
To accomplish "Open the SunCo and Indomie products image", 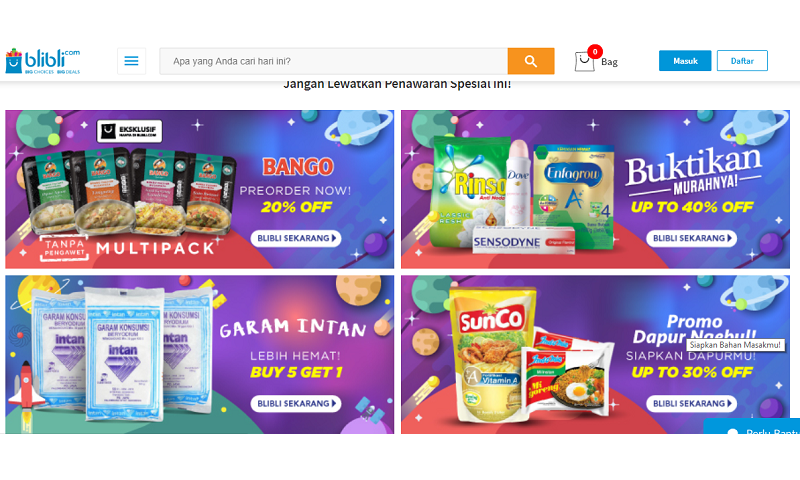I will point(531,355).
